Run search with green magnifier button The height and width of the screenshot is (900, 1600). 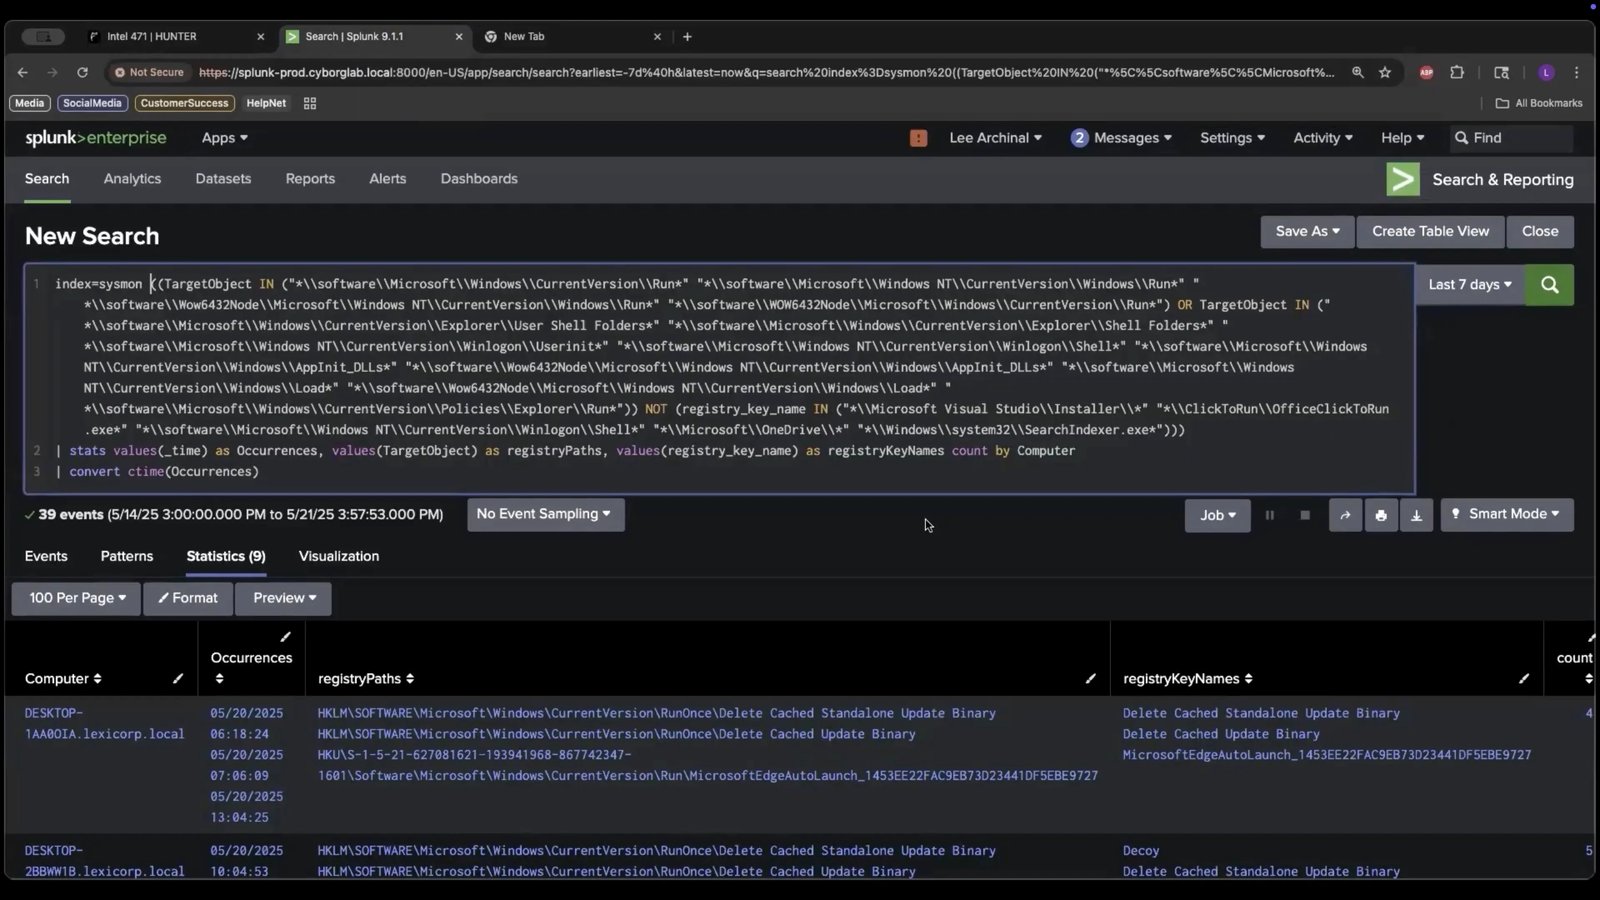click(x=1549, y=285)
